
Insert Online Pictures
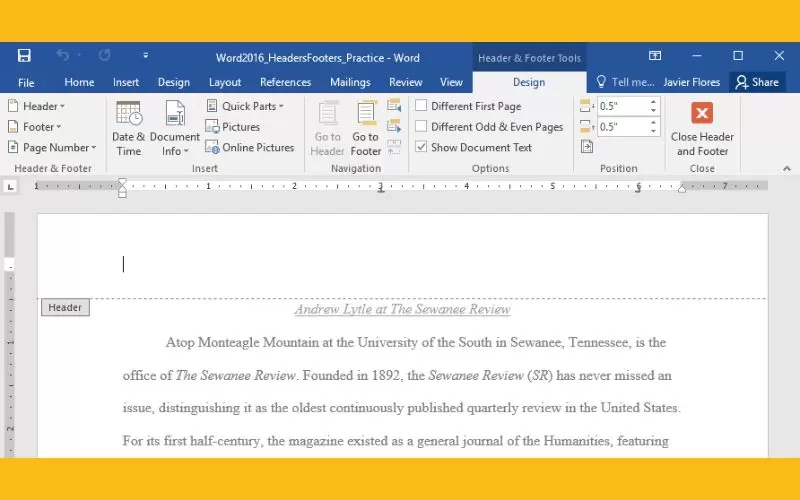(x=249, y=147)
